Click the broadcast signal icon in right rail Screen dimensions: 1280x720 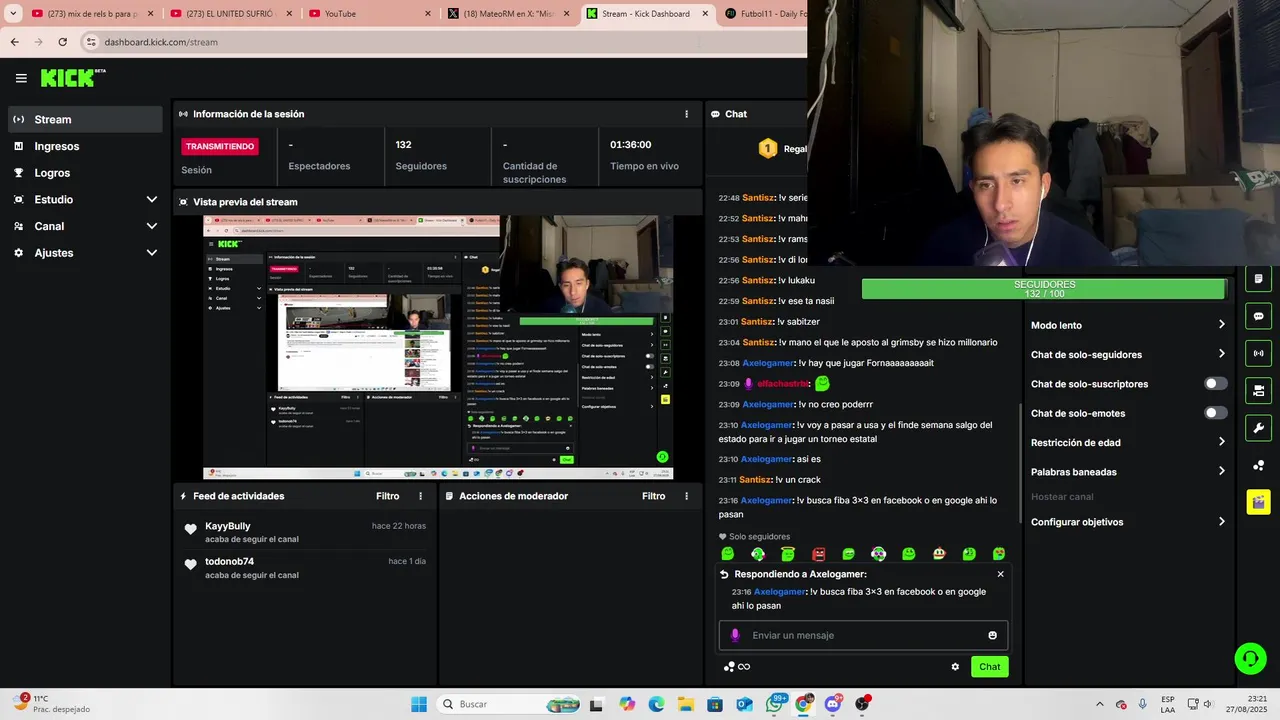1258,353
